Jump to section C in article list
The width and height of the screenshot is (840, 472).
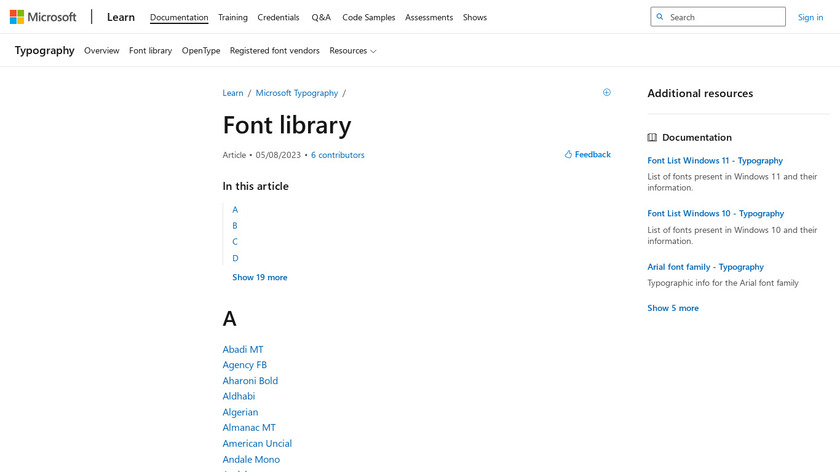[235, 242]
